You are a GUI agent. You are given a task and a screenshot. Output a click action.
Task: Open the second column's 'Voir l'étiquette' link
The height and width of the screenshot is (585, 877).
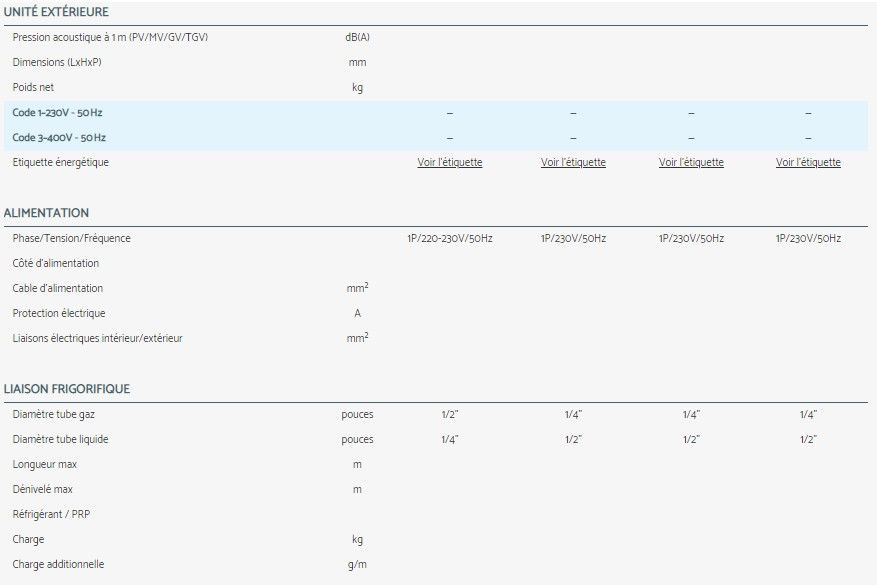coord(573,162)
